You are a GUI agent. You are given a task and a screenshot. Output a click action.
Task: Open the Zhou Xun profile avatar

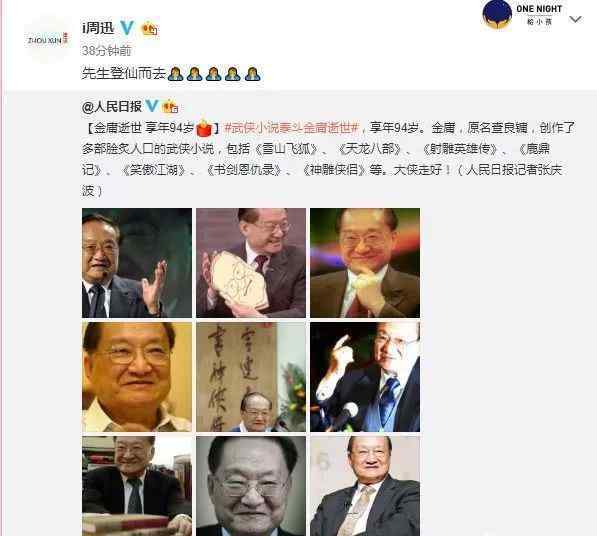tap(48, 39)
